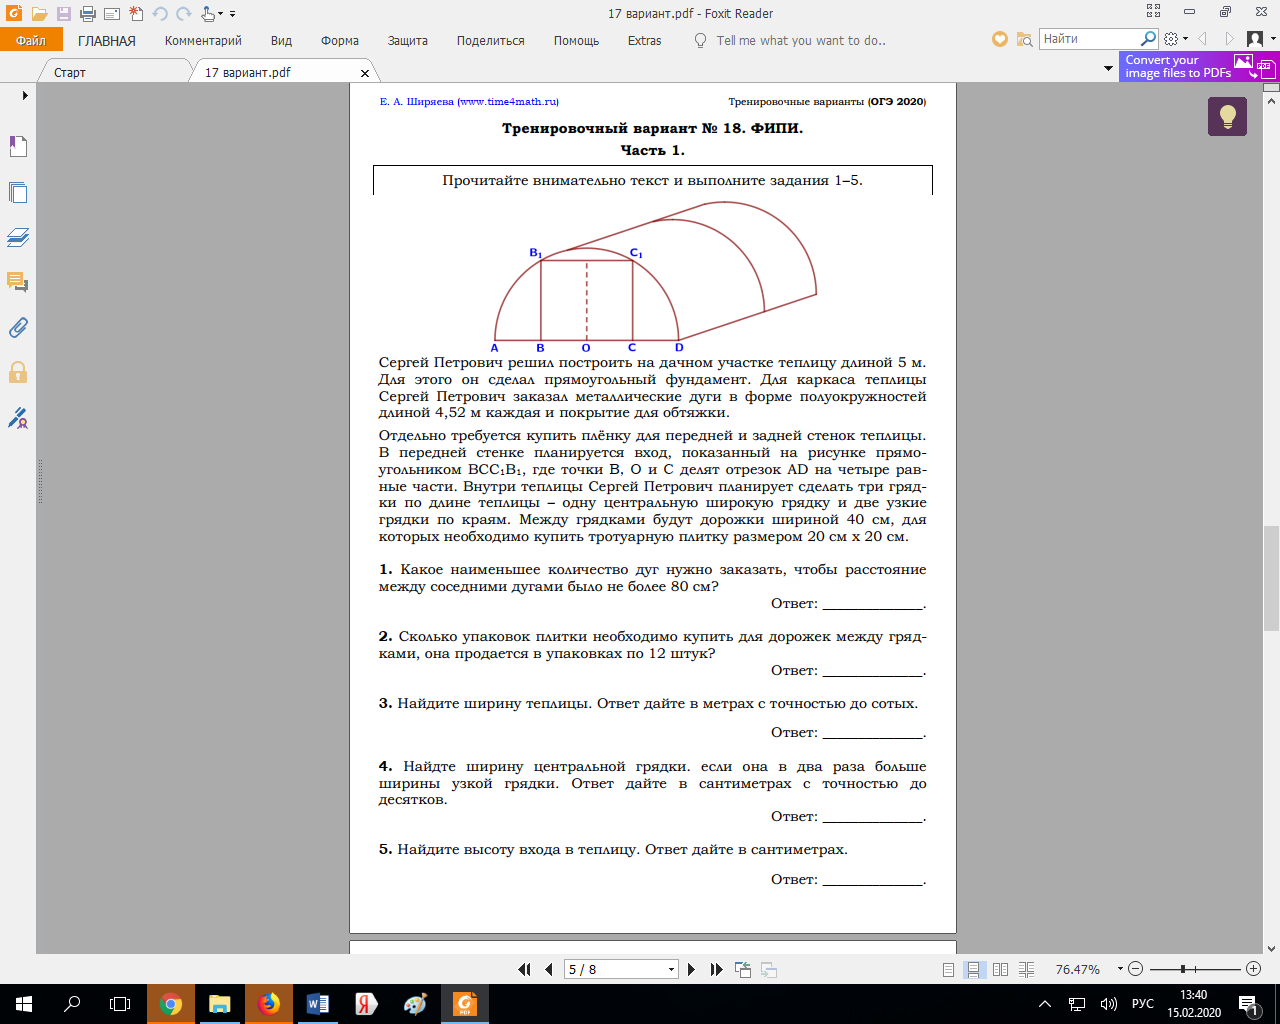Click the Tell me what you want field
The image size is (1280, 1024).
800,41
